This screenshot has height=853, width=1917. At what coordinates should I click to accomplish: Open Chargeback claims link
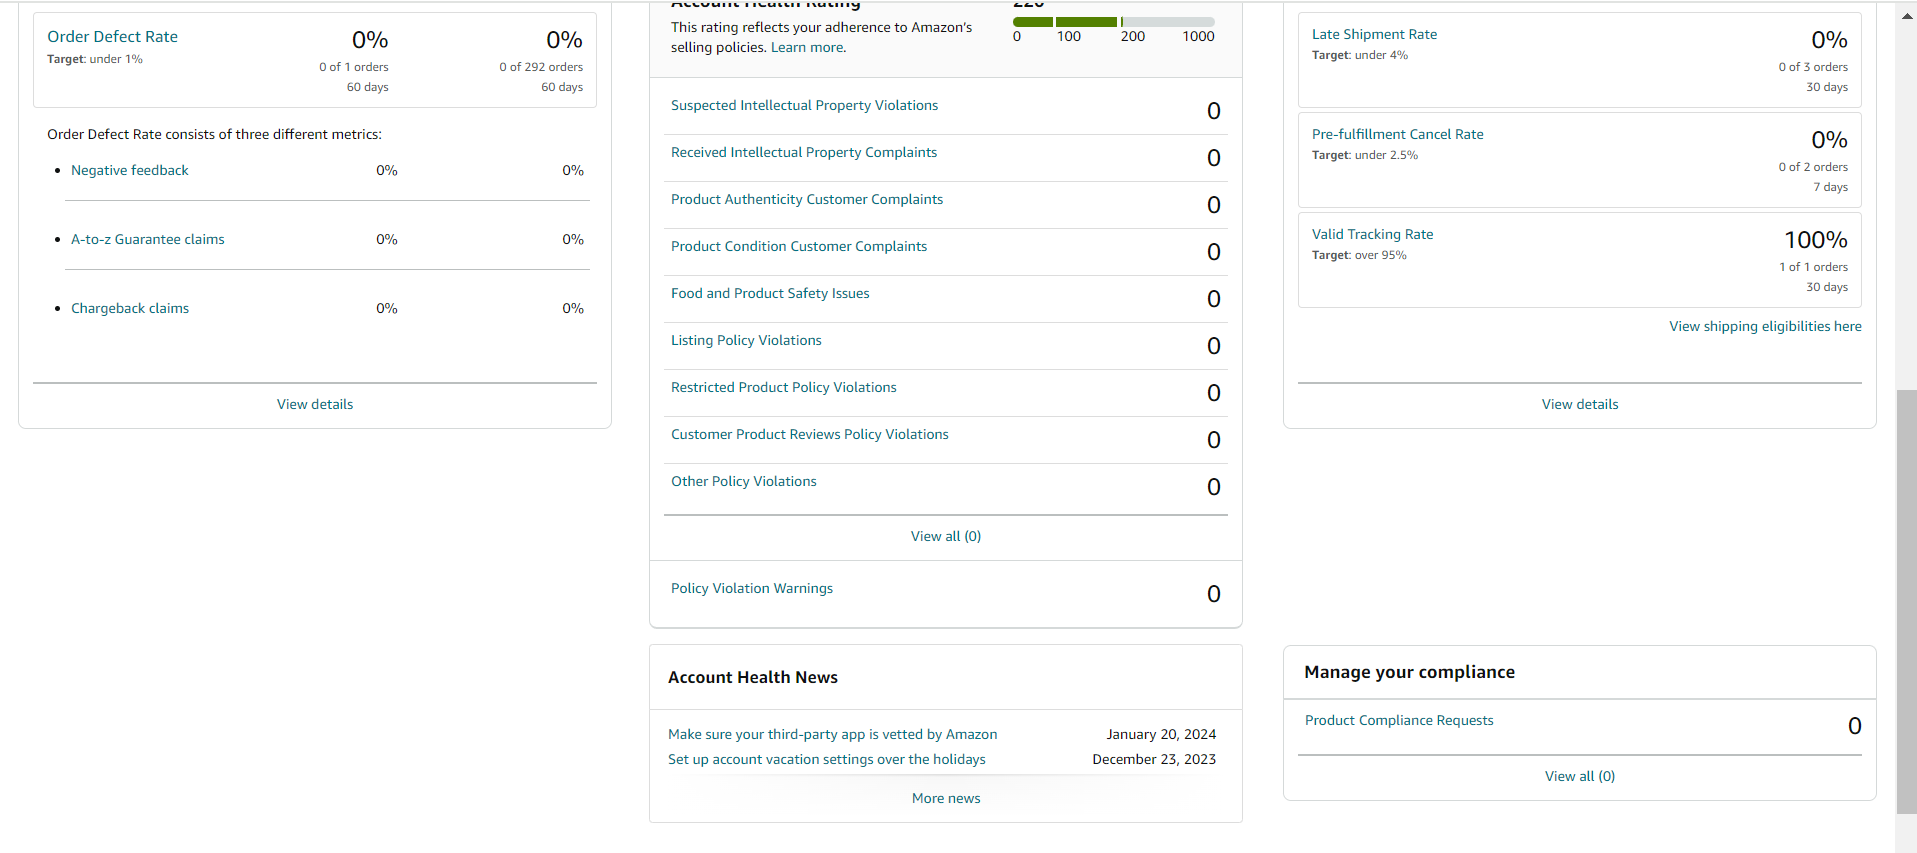[130, 308]
